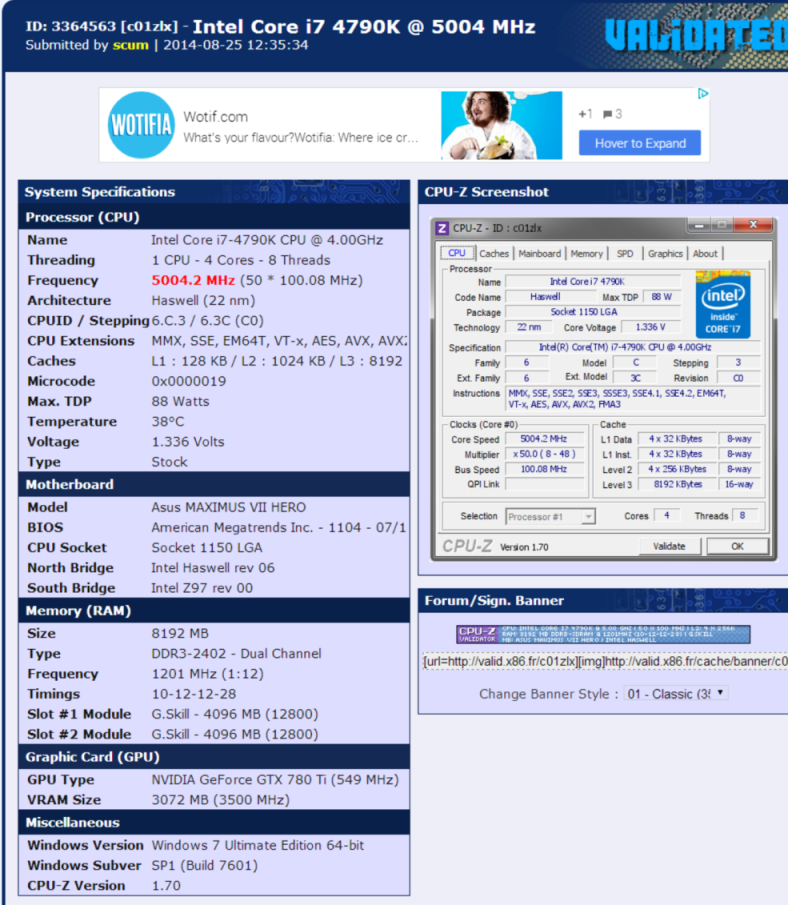Image resolution: width=788 pixels, height=905 pixels.
Task: Click the ad comment bubble icon
Action: [x=608, y=114]
